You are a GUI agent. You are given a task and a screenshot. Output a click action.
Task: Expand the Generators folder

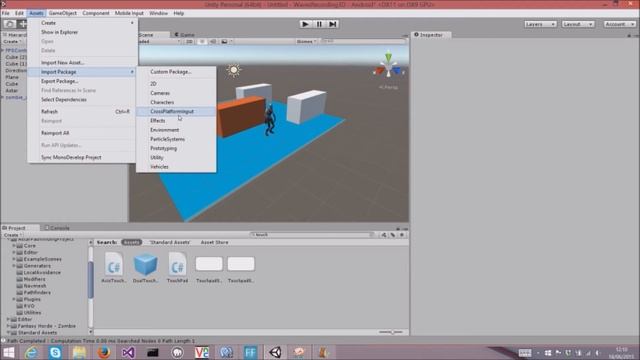point(14,266)
